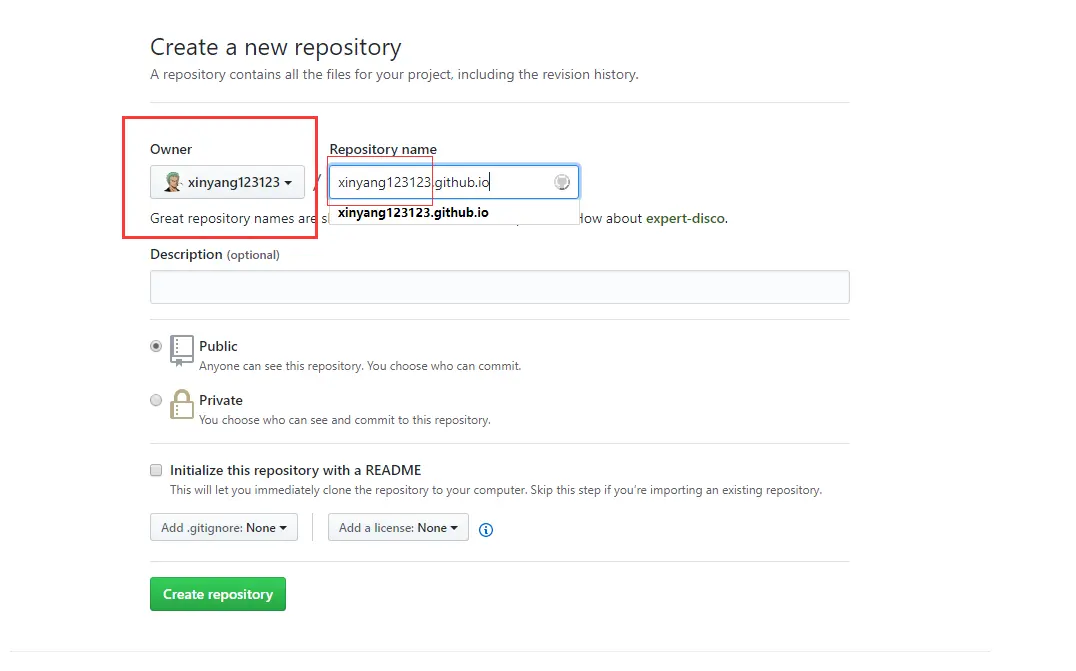The width and height of the screenshot is (1076, 671).
Task: Click the 'Private' label text
Action: (x=221, y=400)
